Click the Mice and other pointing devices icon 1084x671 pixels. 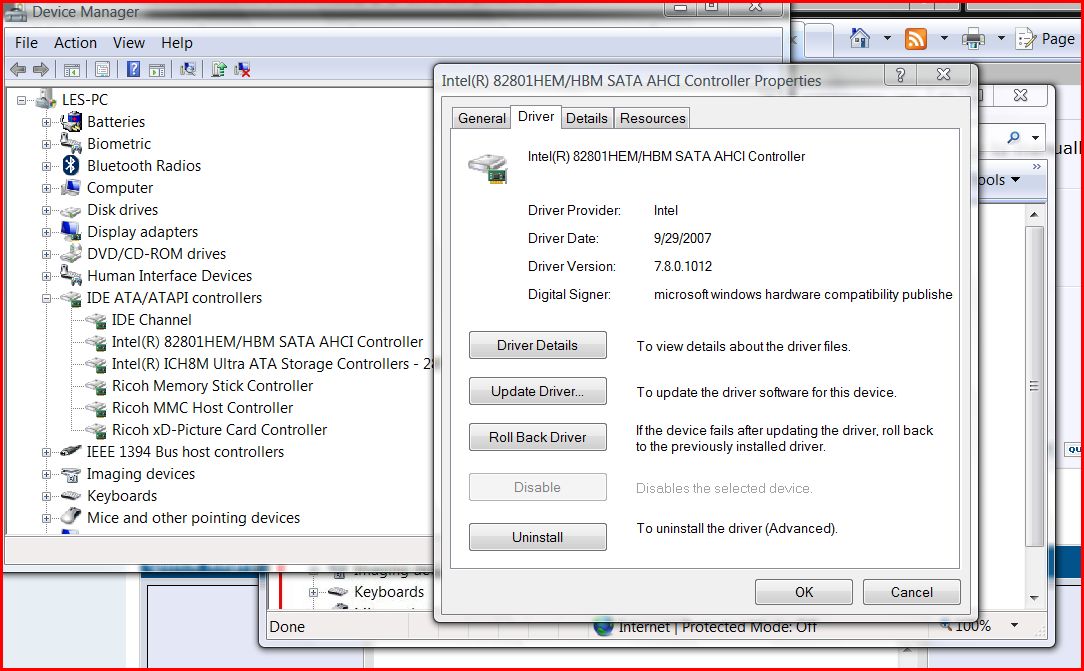pyautogui.click(x=71, y=517)
